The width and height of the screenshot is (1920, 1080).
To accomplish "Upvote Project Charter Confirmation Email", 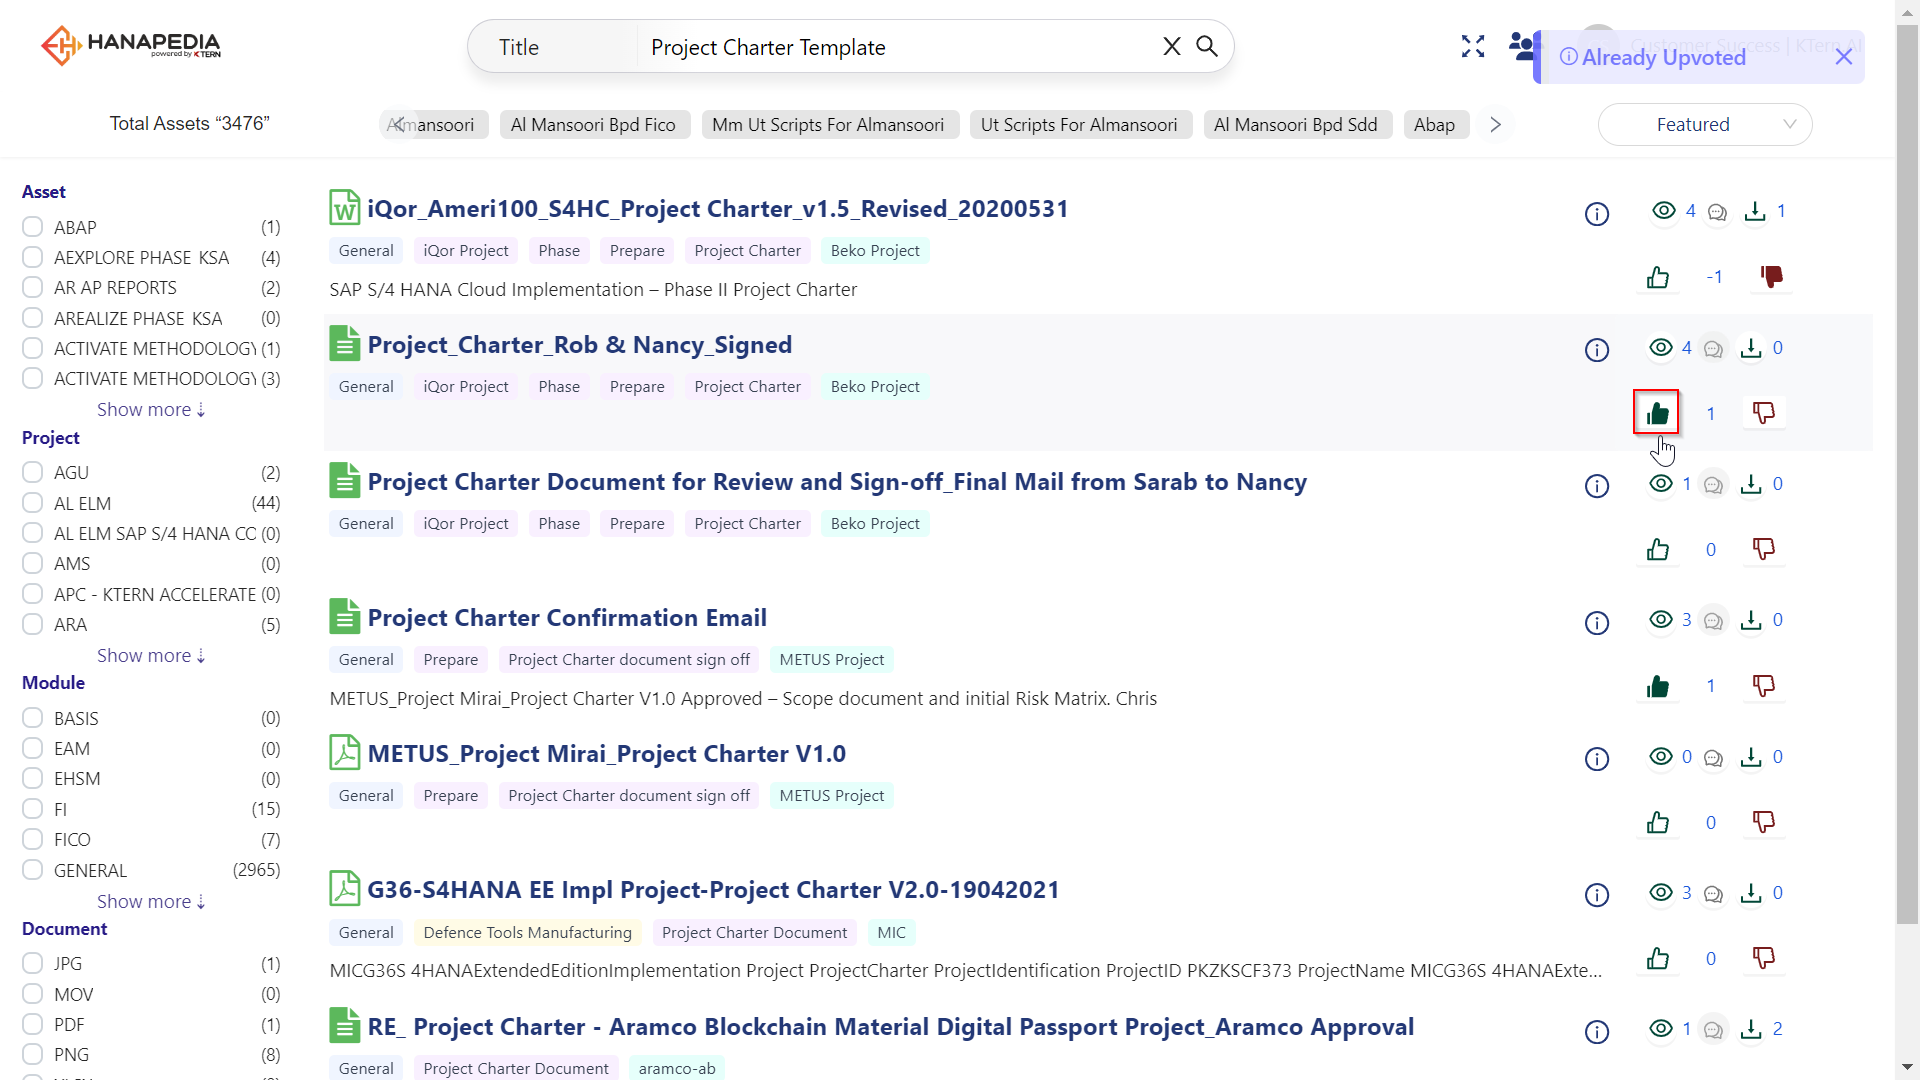I will click(x=1658, y=686).
